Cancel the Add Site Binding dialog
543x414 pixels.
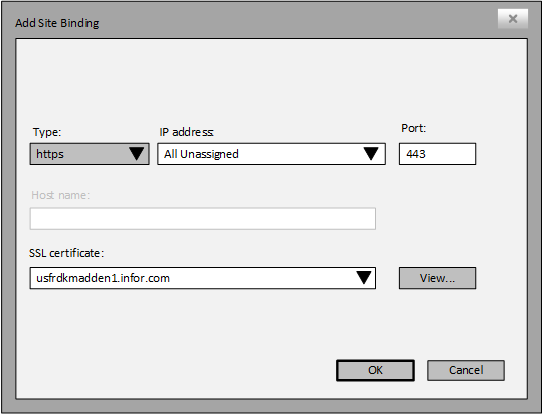coord(466,370)
